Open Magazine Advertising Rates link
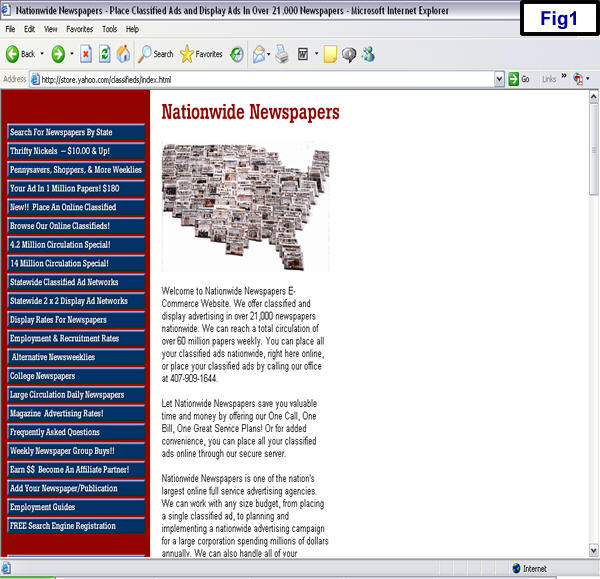600x579 pixels. pos(76,413)
